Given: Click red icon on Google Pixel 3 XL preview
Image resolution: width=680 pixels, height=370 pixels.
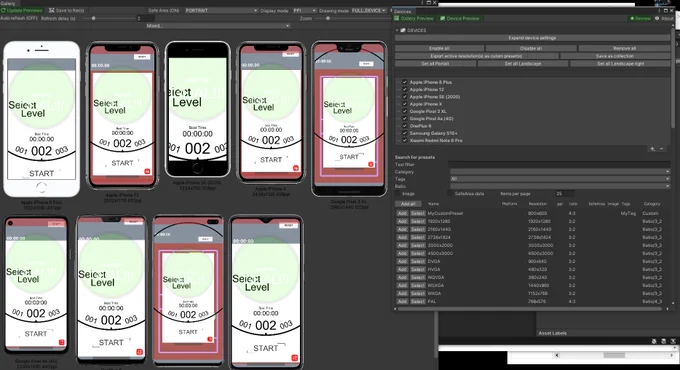Looking at the screenshot, I should coord(371,164).
